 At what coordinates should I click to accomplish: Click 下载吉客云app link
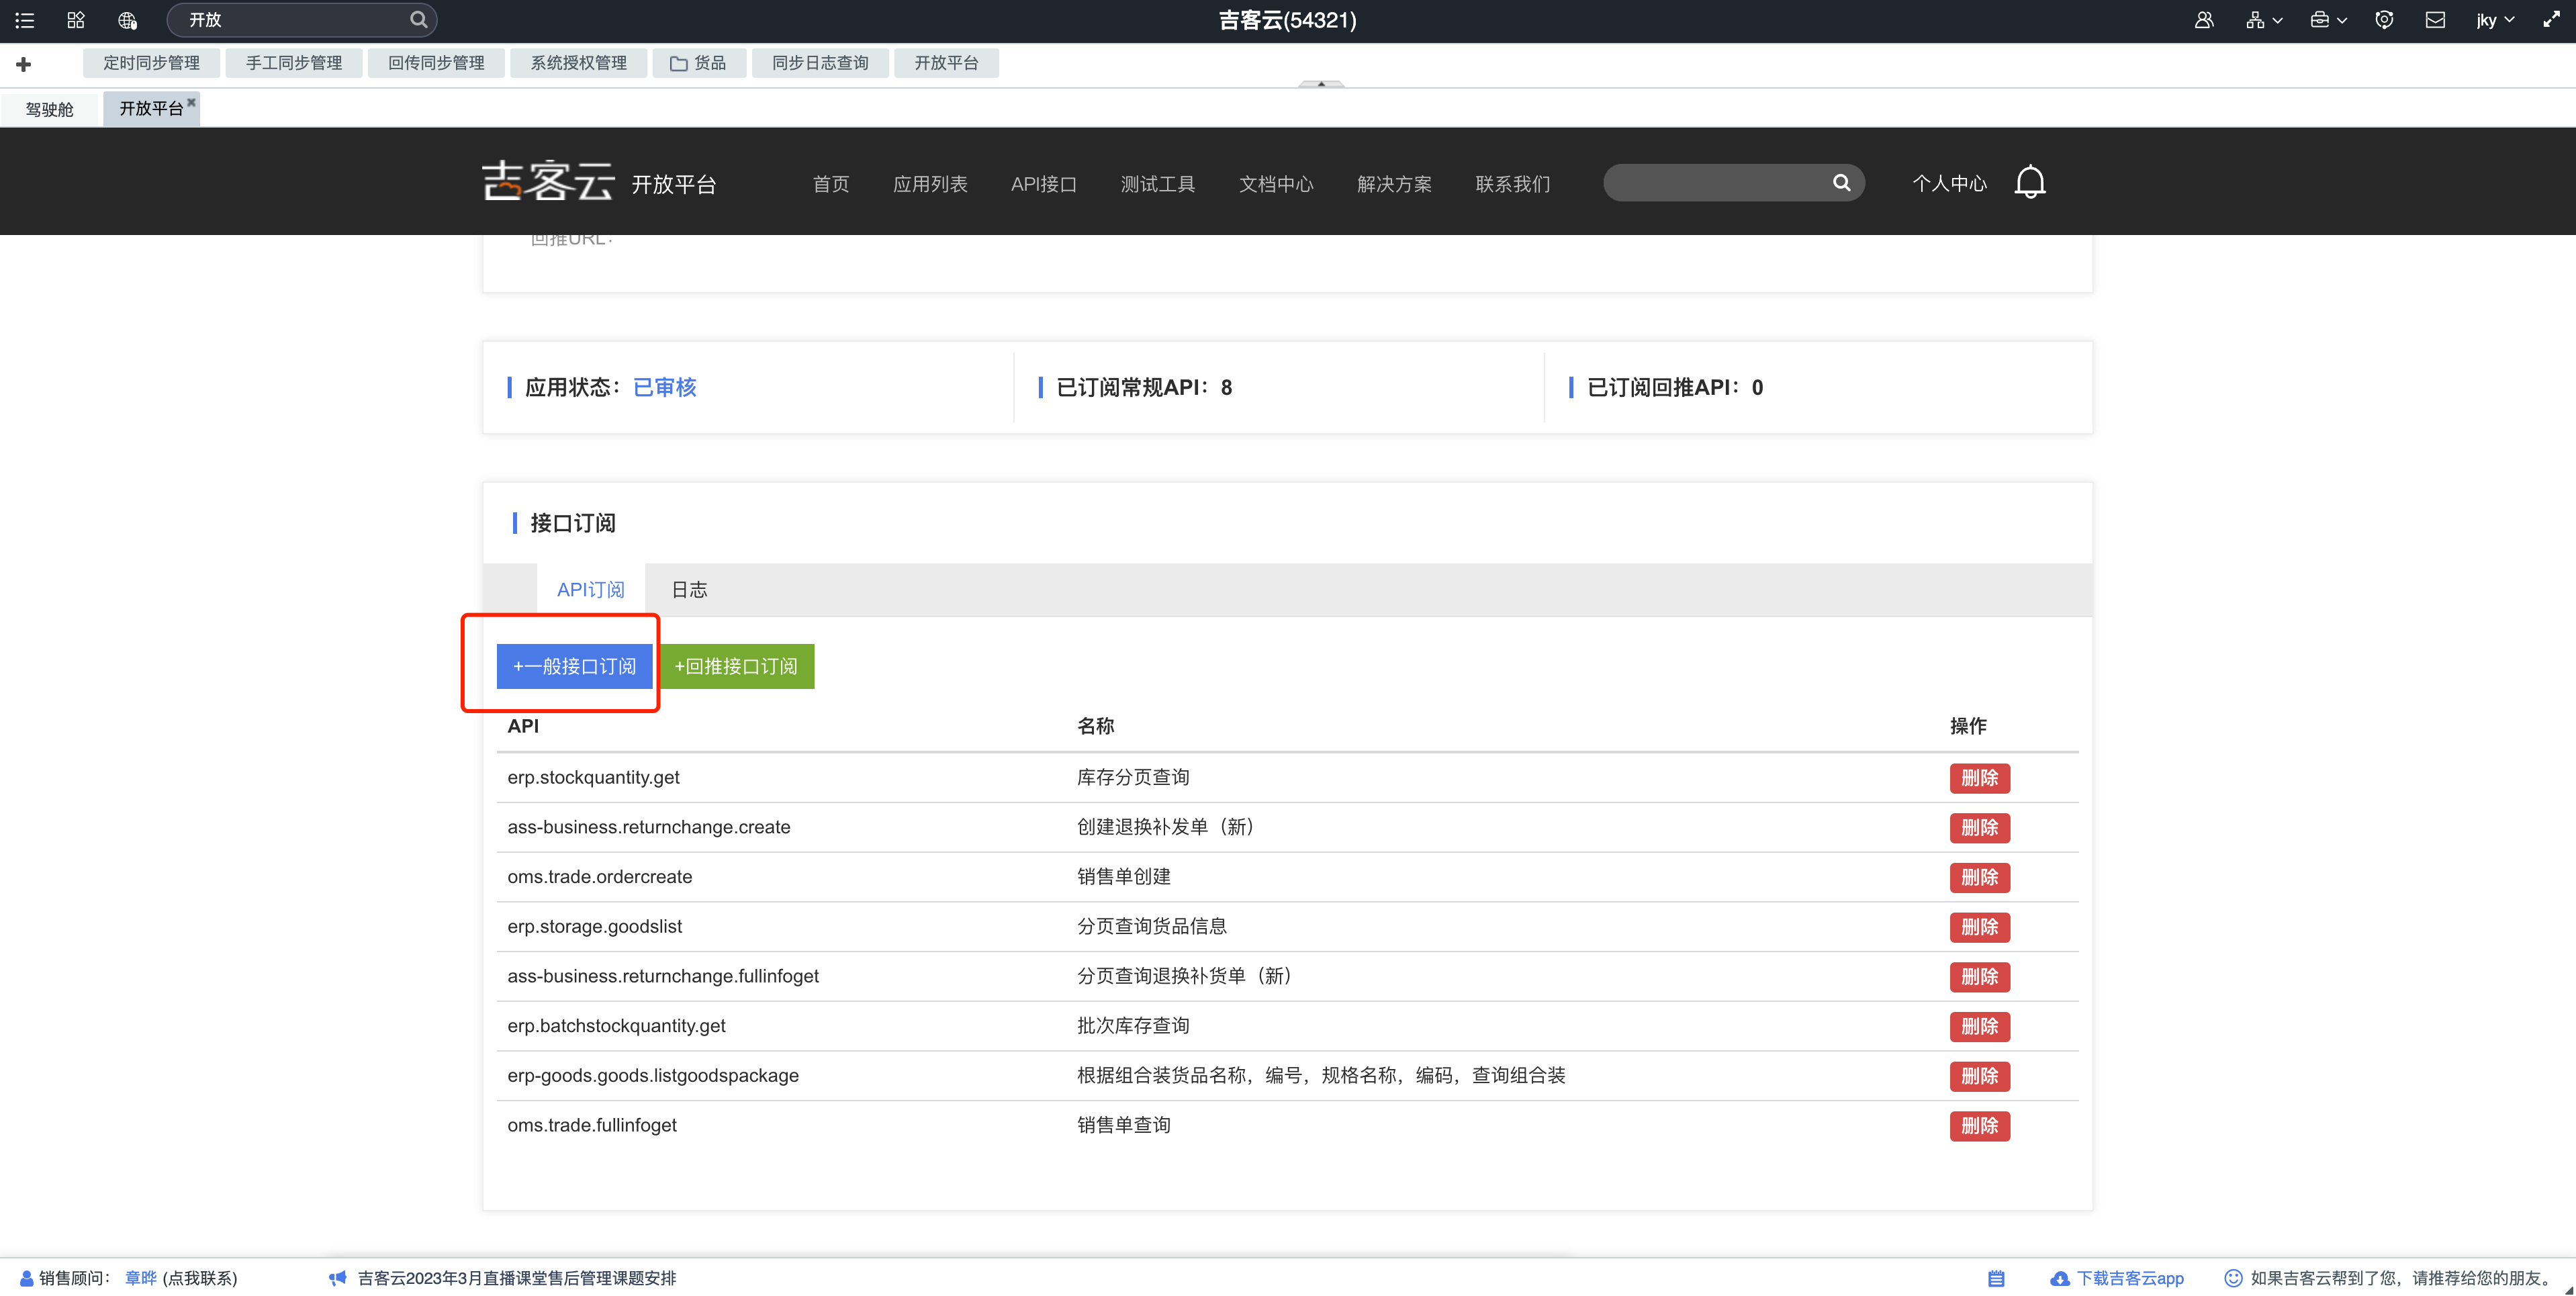pyautogui.click(x=2130, y=1278)
